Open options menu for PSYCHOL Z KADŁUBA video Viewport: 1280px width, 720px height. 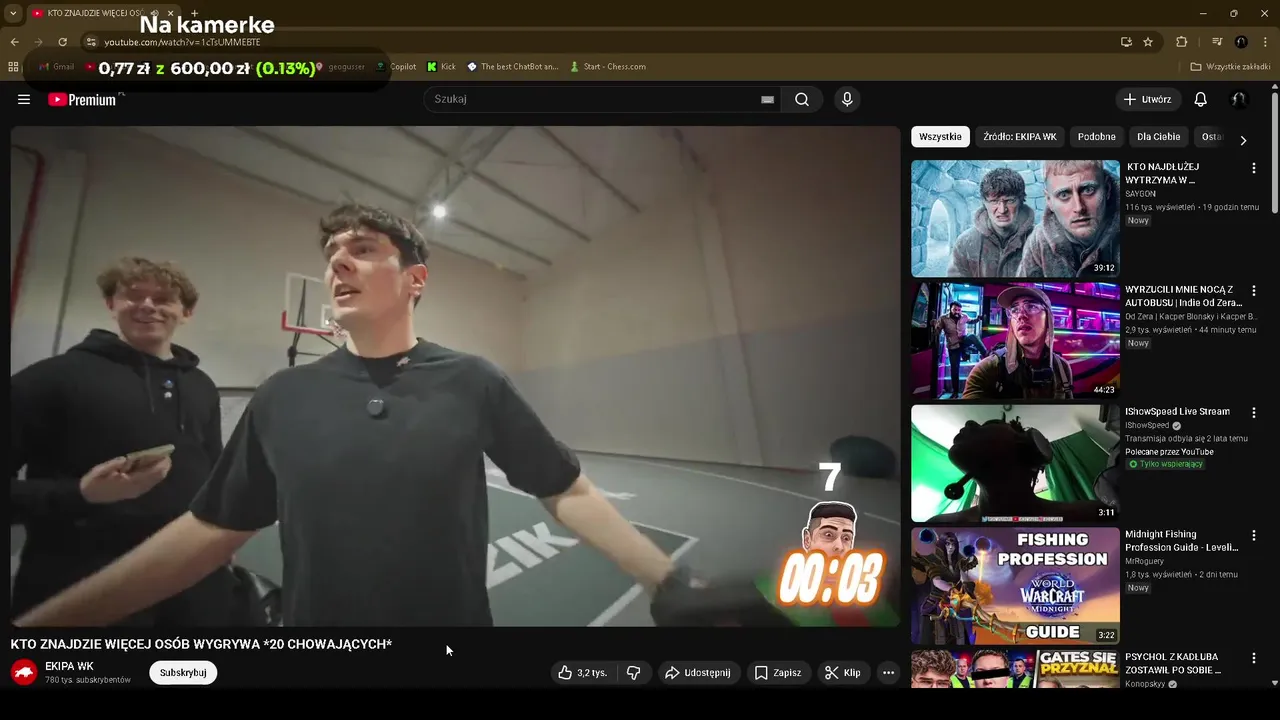coord(1254,657)
